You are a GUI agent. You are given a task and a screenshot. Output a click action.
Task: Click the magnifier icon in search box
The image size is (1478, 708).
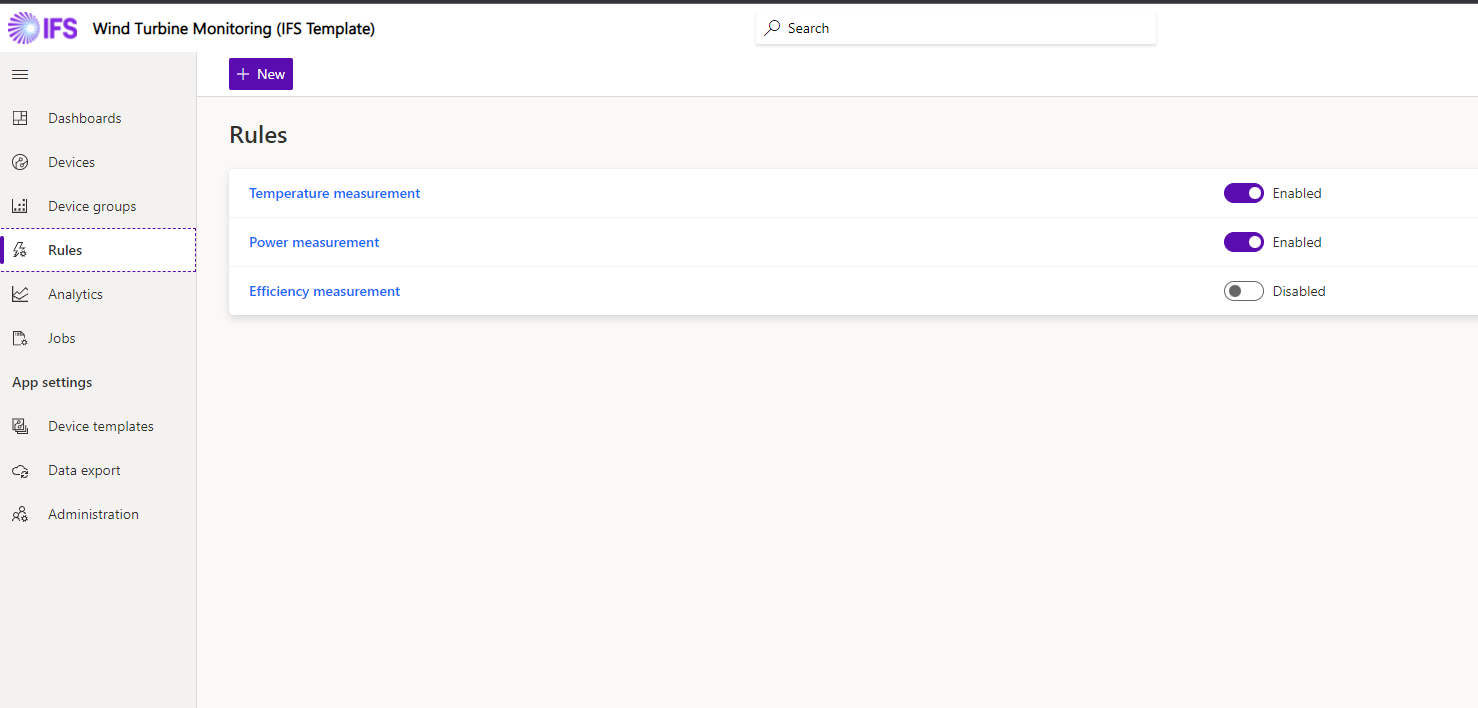point(772,28)
